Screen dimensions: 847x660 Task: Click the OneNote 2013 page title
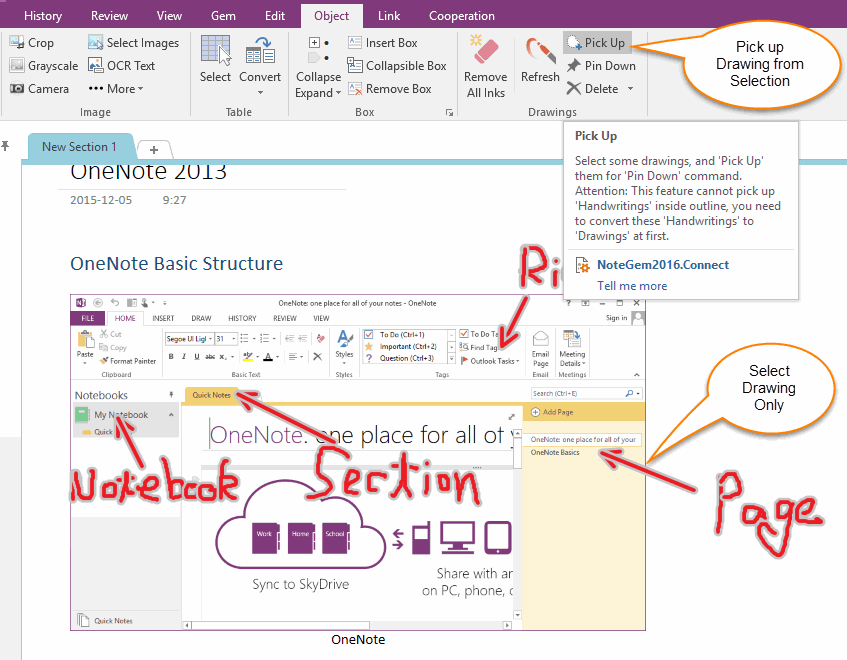(149, 172)
